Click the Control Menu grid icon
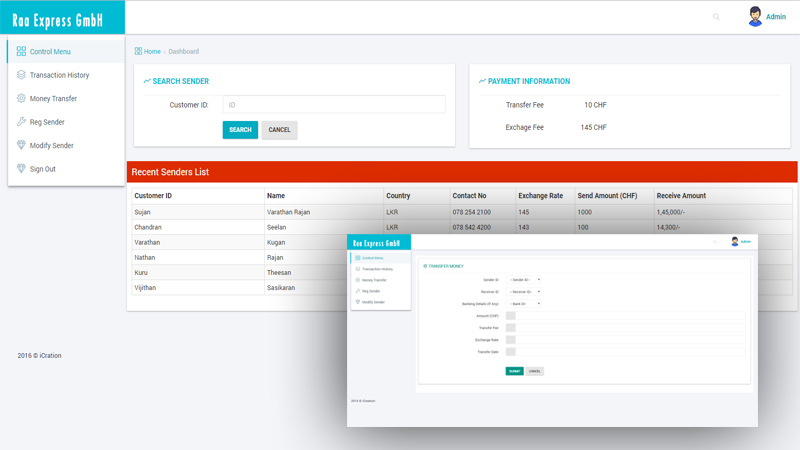 coord(21,51)
